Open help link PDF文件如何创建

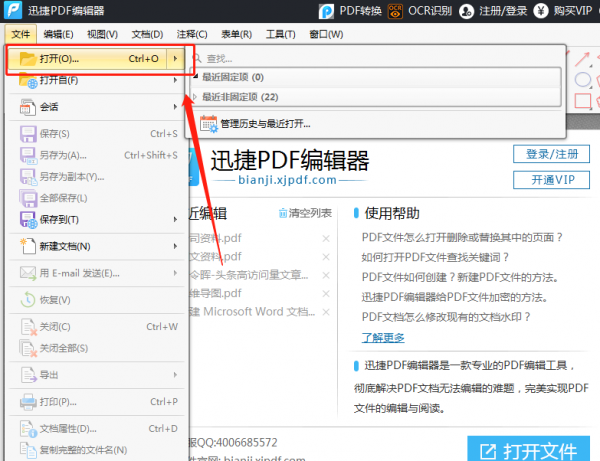click(460, 277)
